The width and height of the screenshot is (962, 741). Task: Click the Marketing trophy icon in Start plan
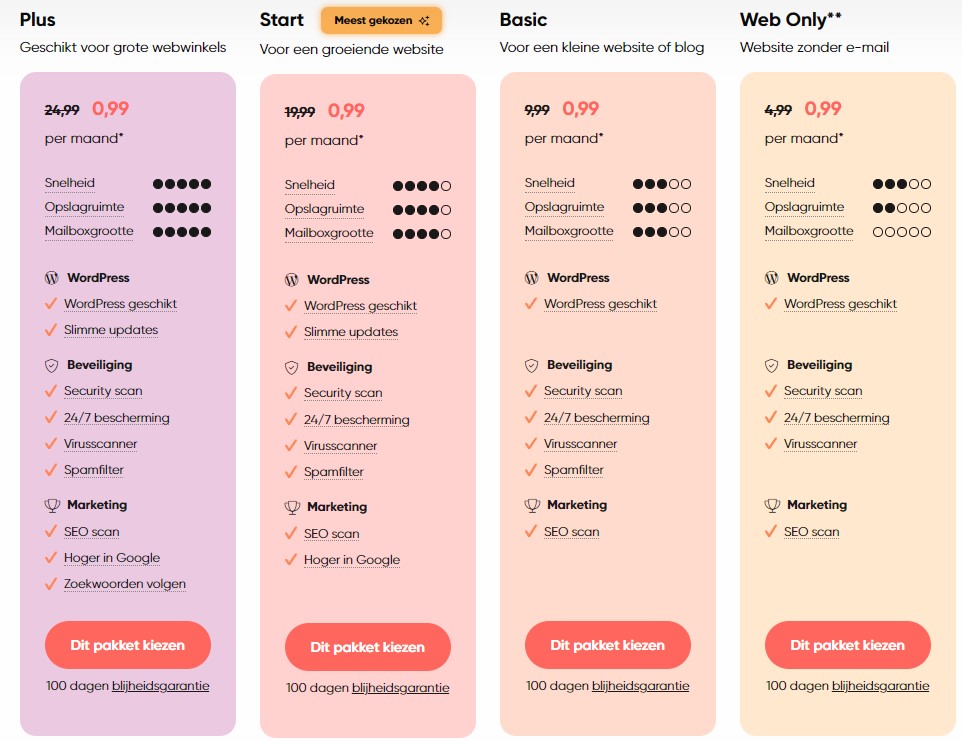point(292,507)
